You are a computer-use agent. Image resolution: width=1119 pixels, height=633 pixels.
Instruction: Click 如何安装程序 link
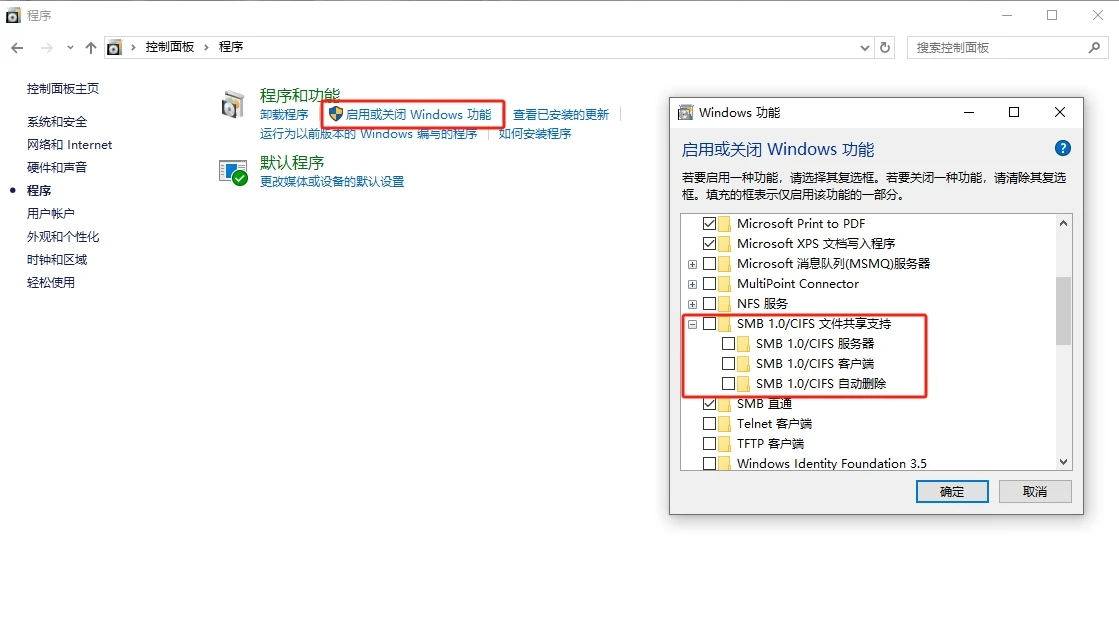tap(535, 134)
